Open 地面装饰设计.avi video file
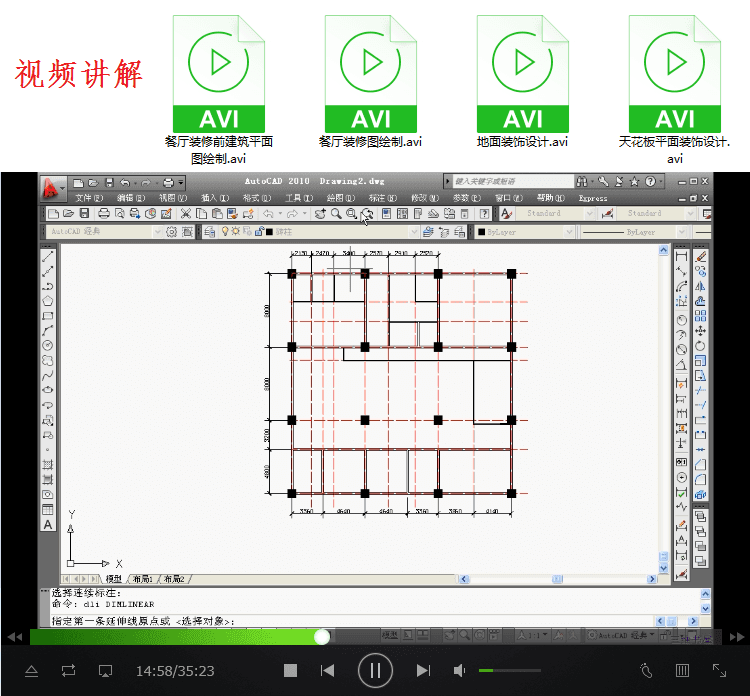The width and height of the screenshot is (750, 696). (522, 82)
